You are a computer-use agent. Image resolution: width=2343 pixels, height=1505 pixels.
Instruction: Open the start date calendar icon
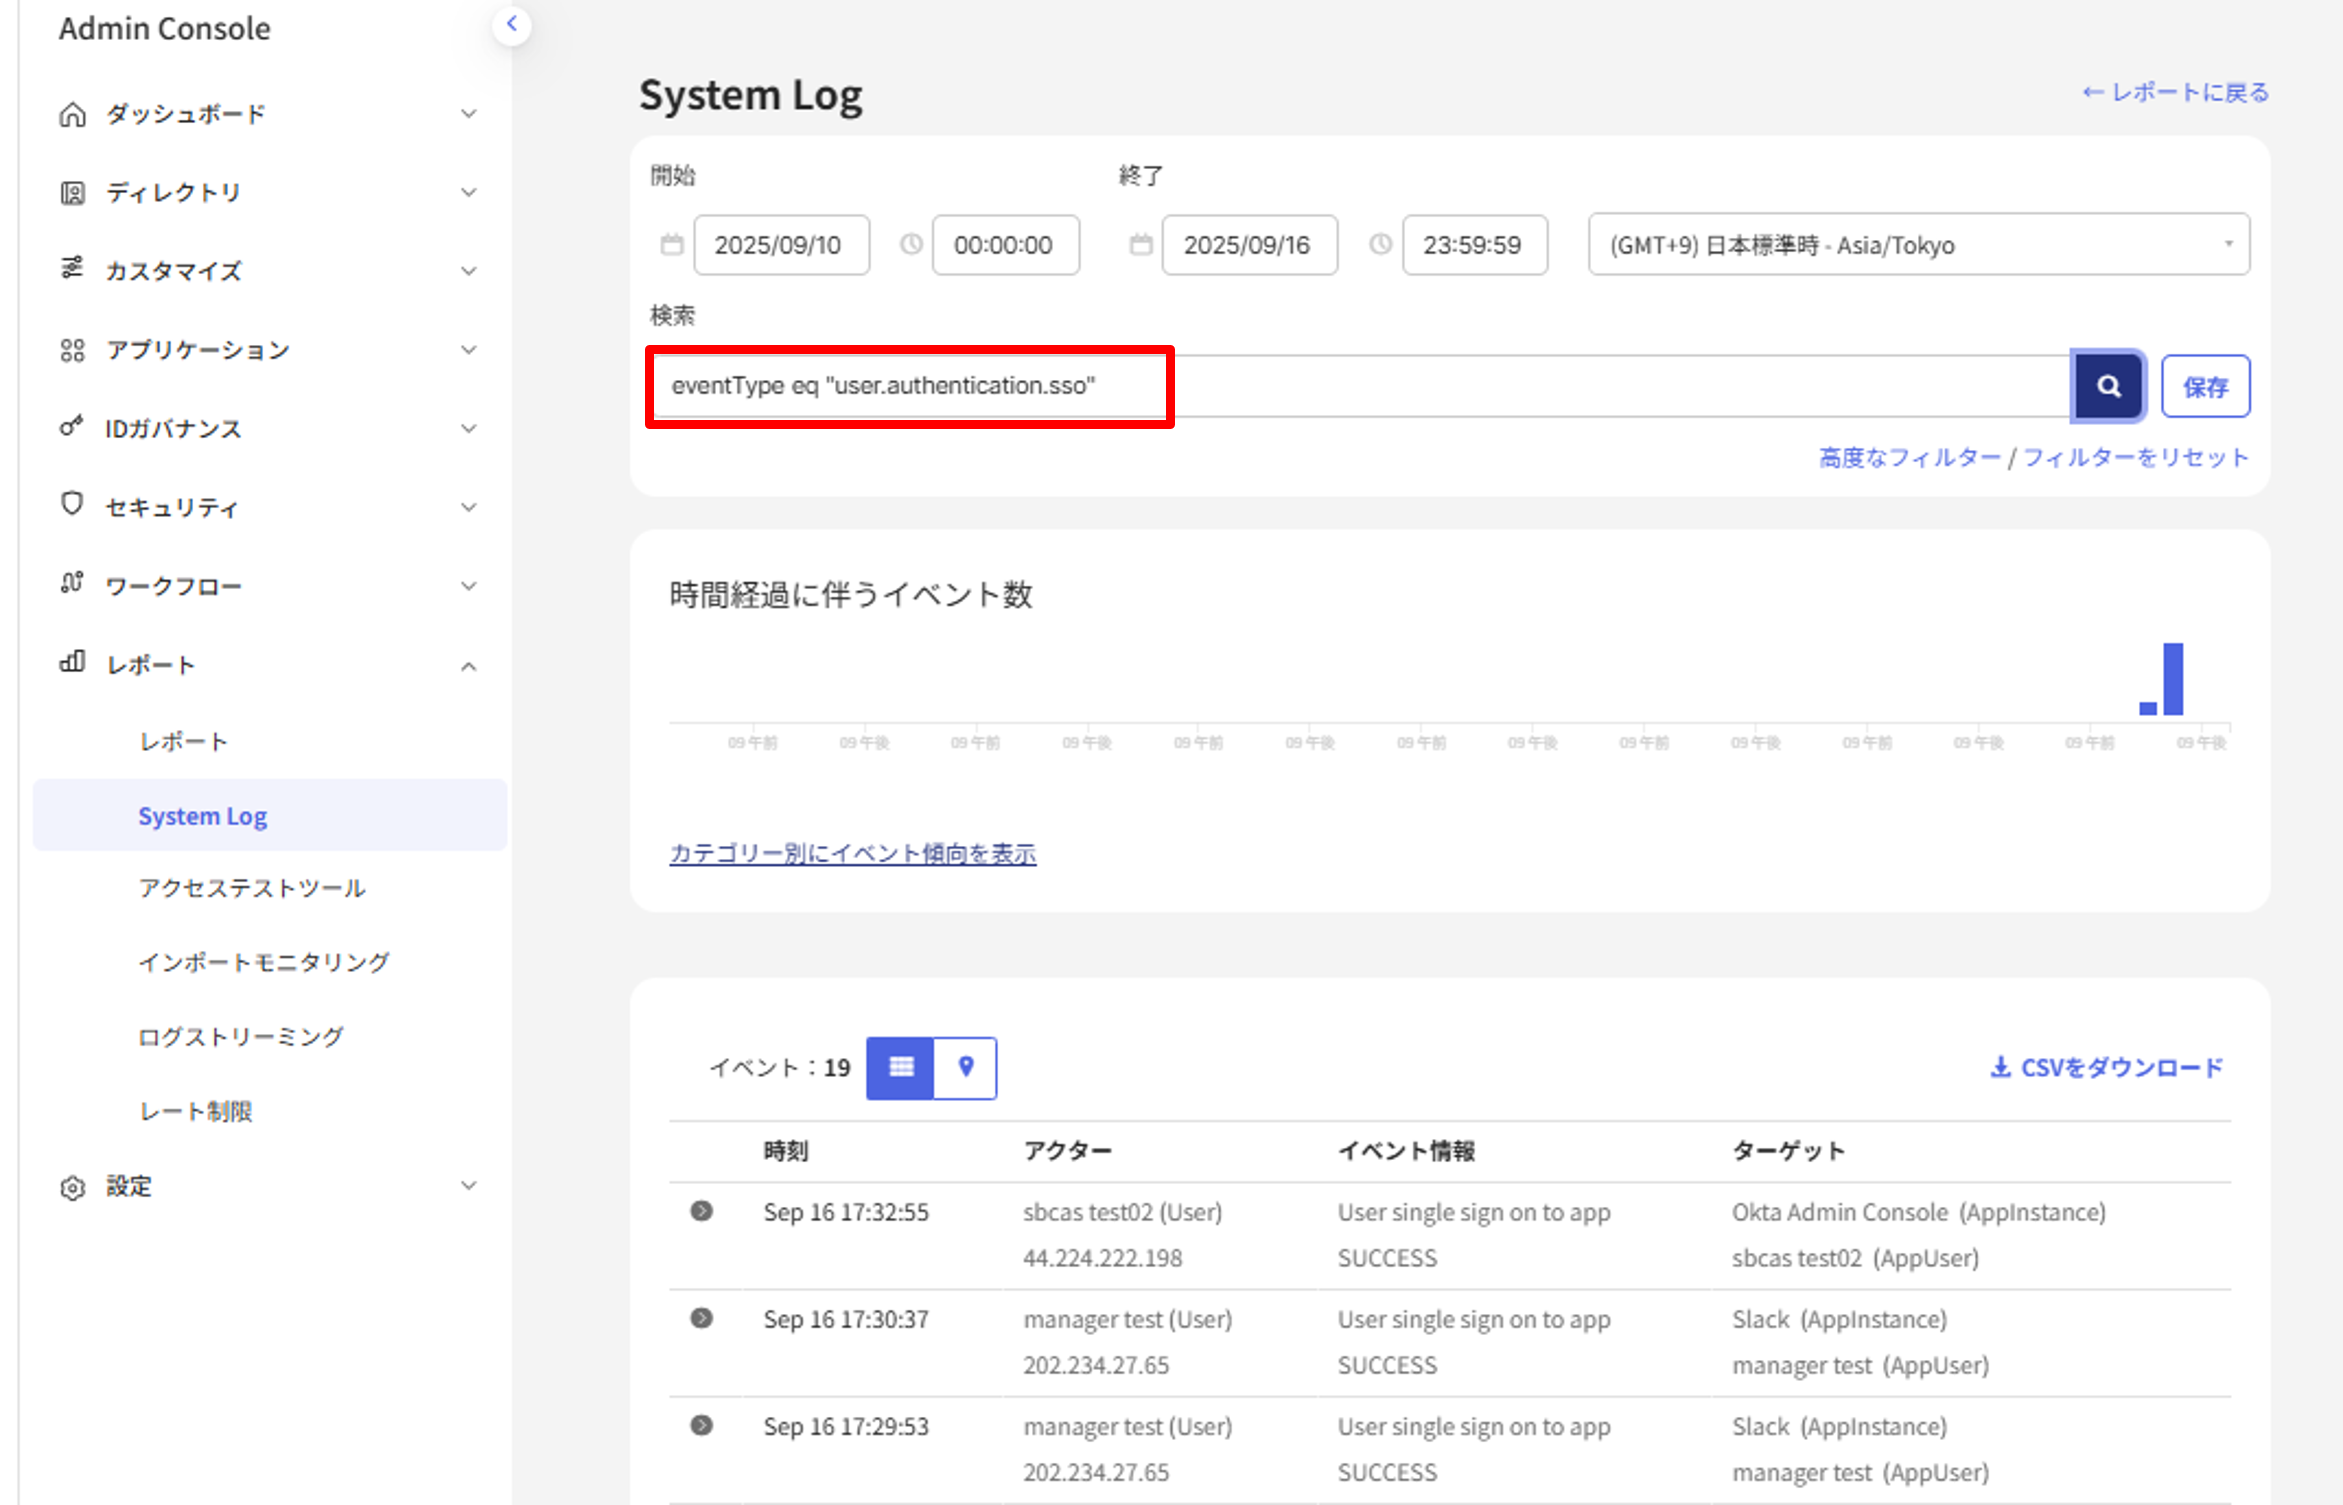(672, 244)
